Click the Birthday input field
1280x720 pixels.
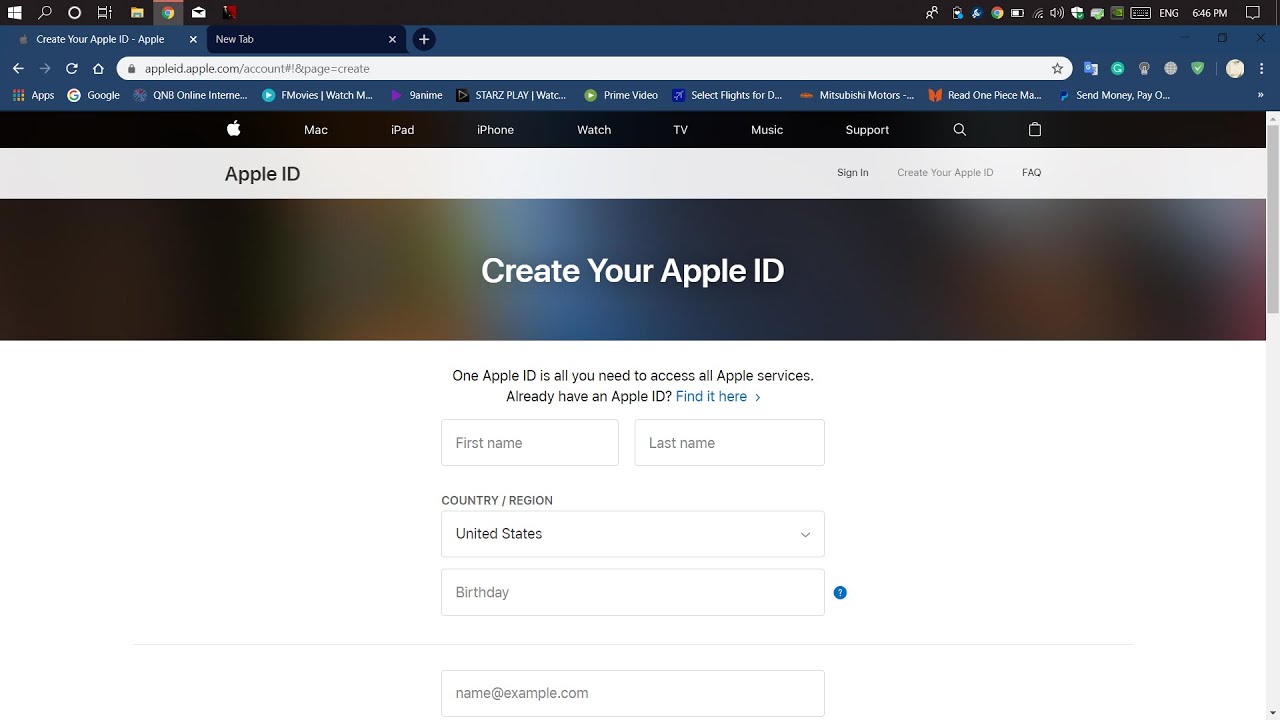pos(633,592)
